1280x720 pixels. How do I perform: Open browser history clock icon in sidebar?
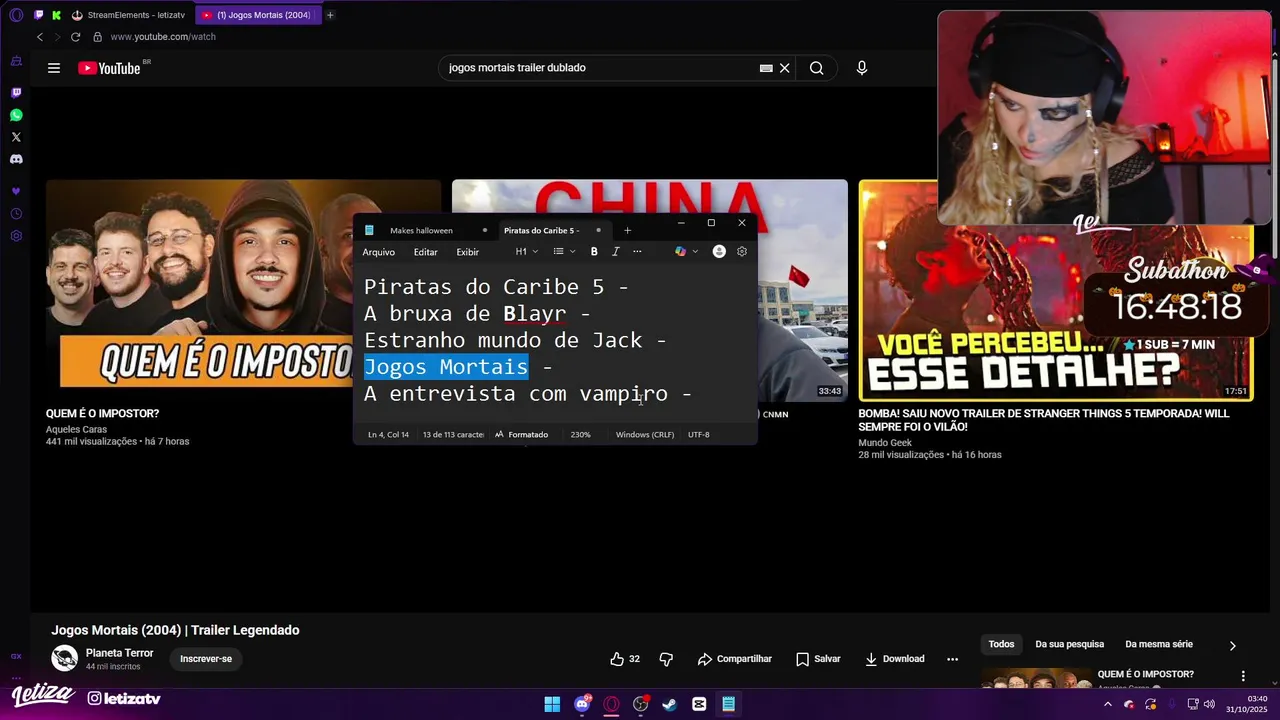pos(16,214)
